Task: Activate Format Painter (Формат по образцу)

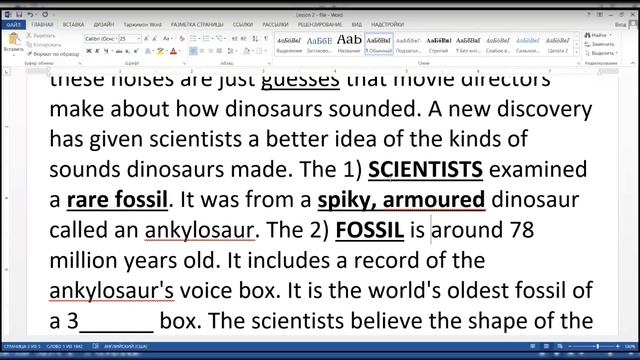Action: [x=53, y=53]
